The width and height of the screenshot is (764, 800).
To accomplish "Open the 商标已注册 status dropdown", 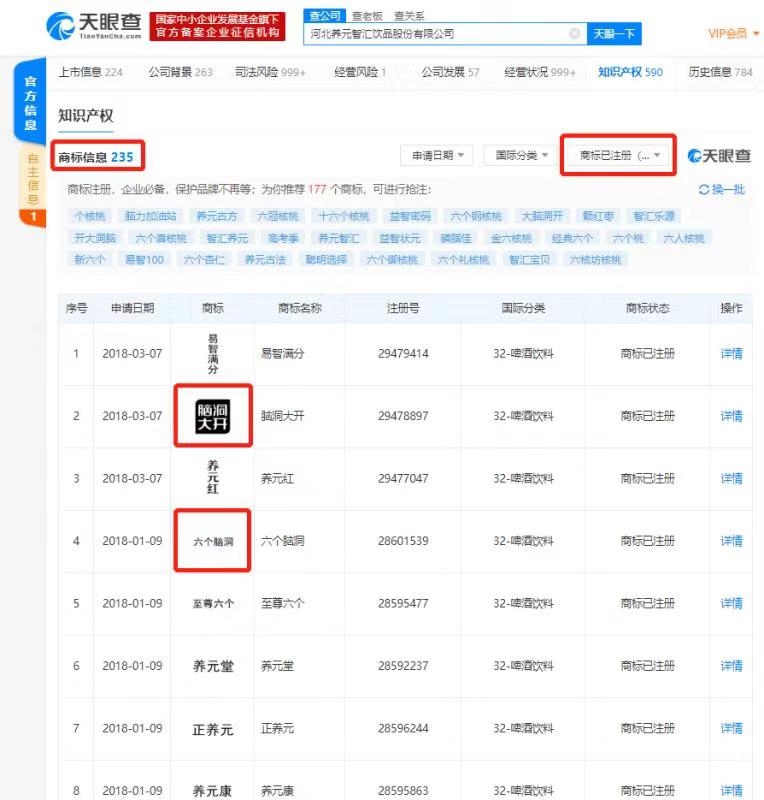I will pos(619,156).
